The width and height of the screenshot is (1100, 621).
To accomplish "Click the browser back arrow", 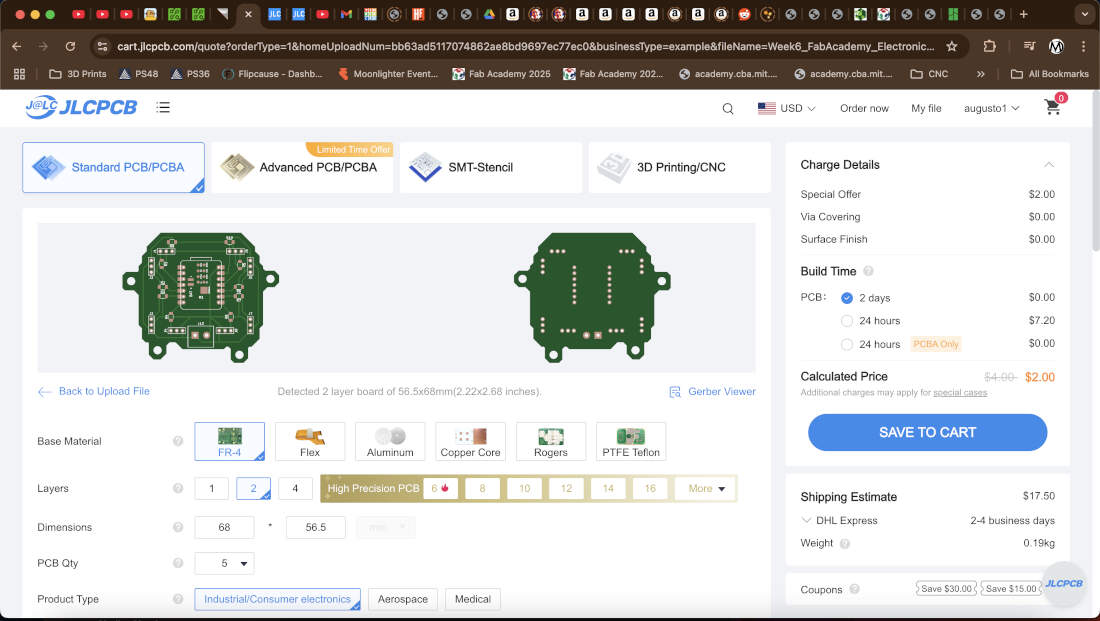I will [17, 46].
